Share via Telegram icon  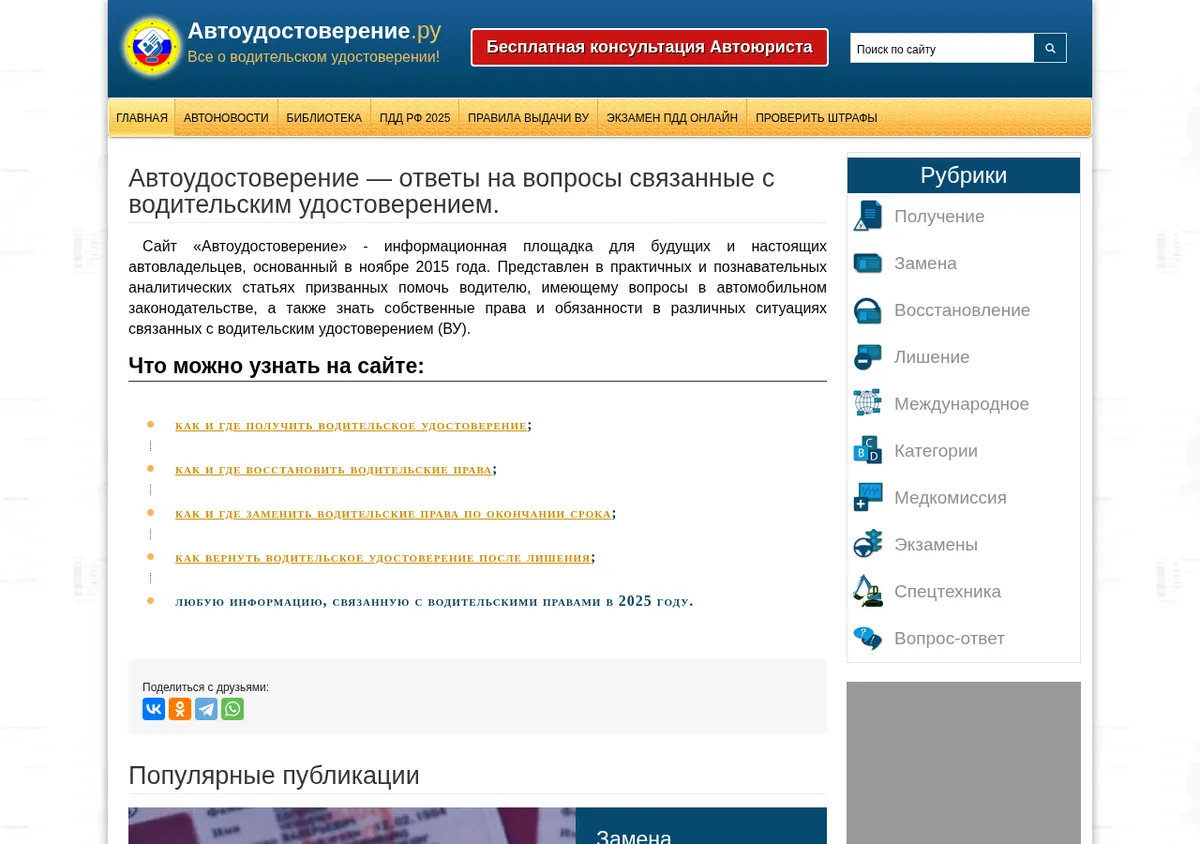click(x=206, y=709)
